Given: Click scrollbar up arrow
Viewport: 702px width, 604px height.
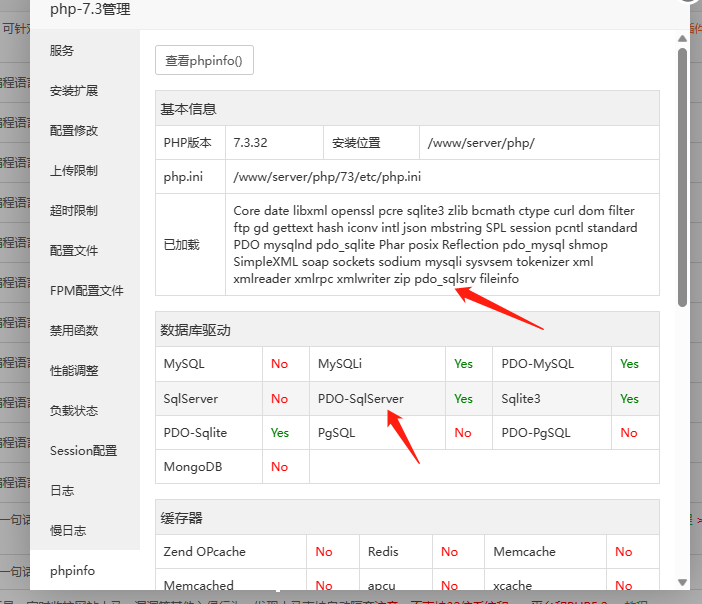Looking at the screenshot, I should pyautogui.click(x=682, y=39).
